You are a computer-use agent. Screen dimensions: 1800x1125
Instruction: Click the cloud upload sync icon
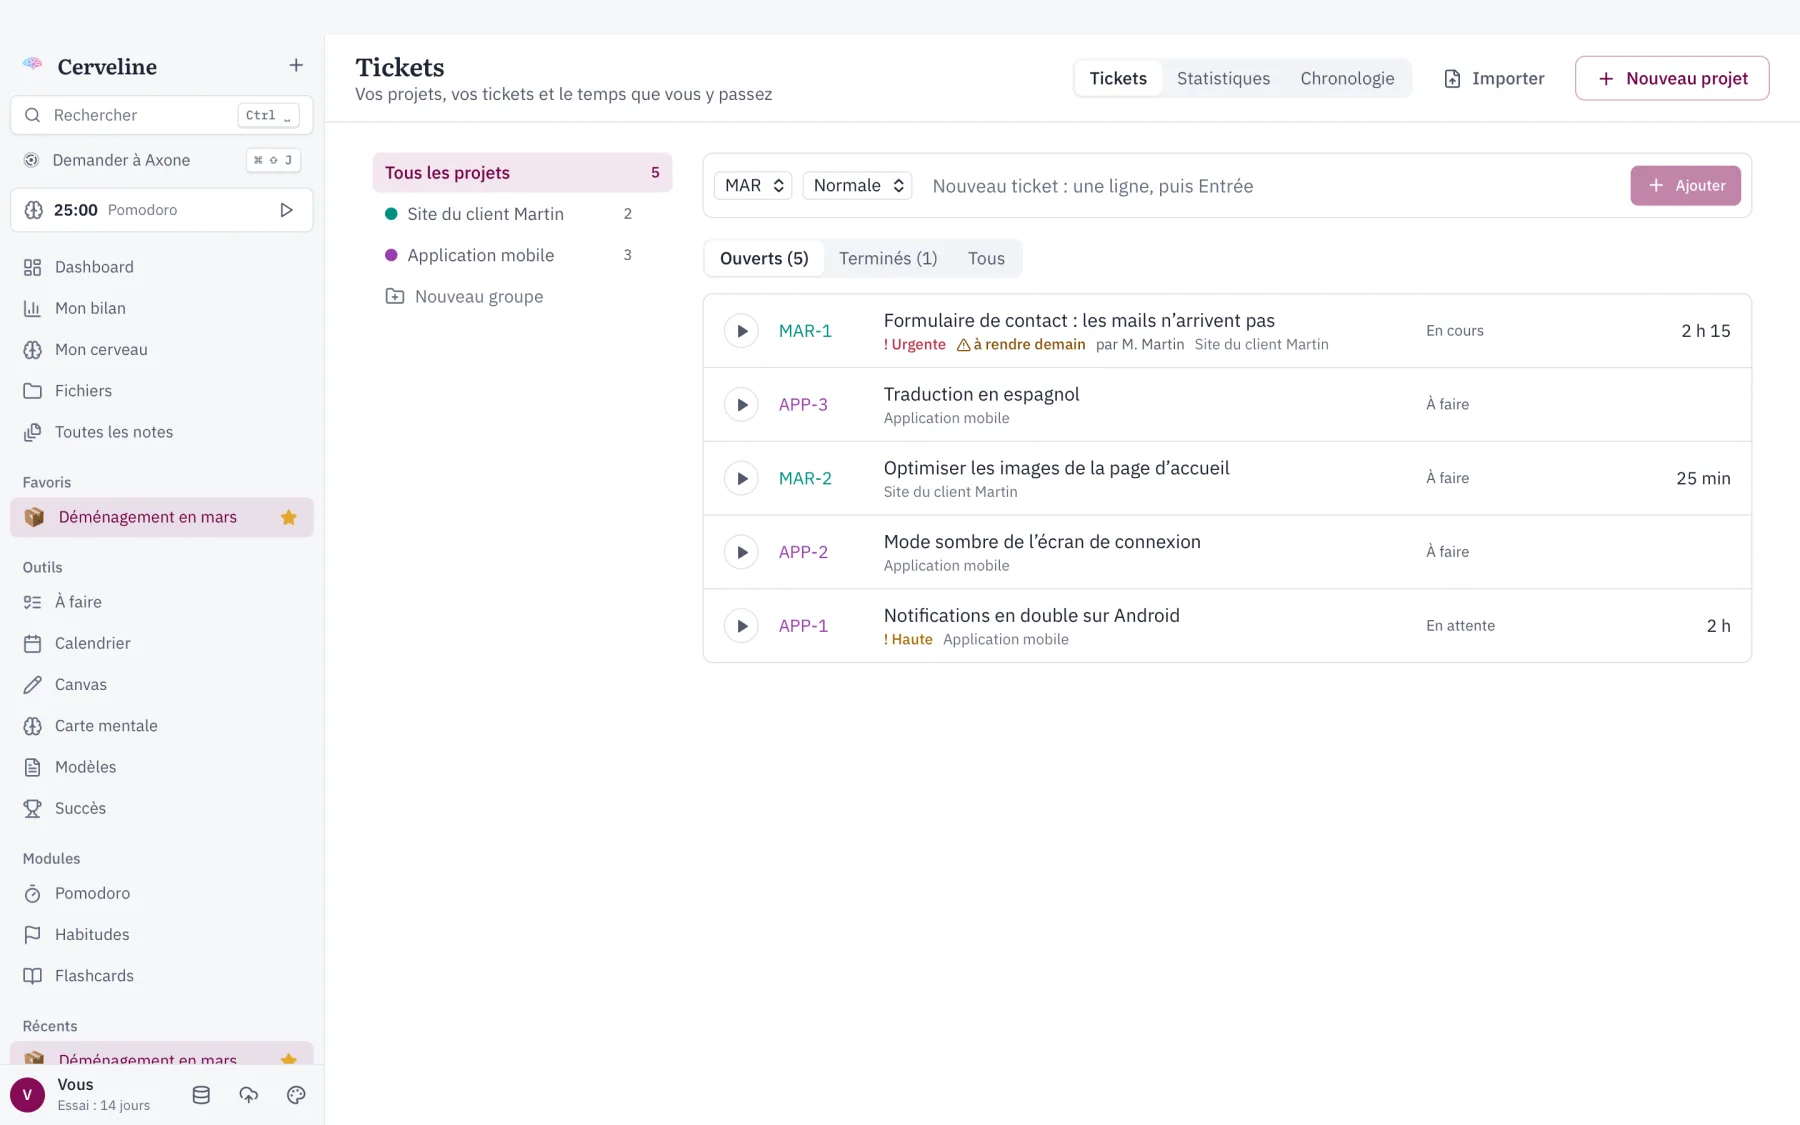click(249, 1095)
